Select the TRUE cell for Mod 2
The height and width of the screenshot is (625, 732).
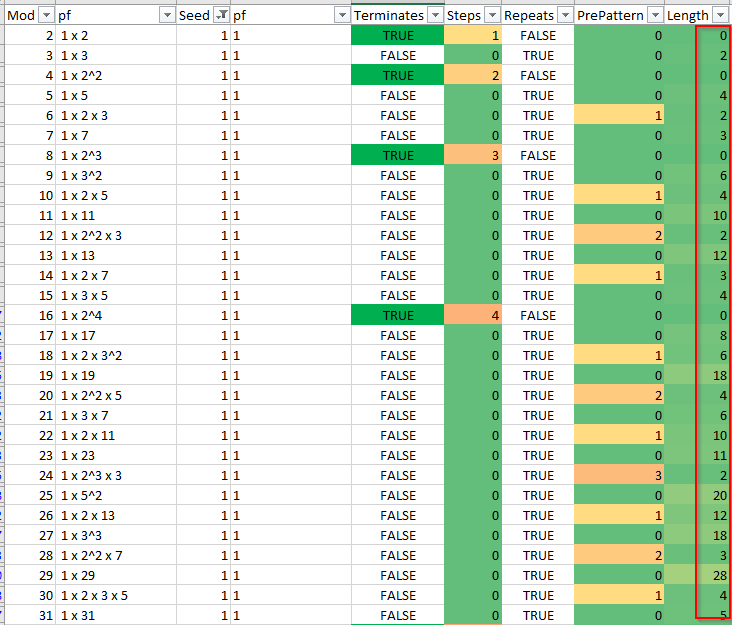397,35
